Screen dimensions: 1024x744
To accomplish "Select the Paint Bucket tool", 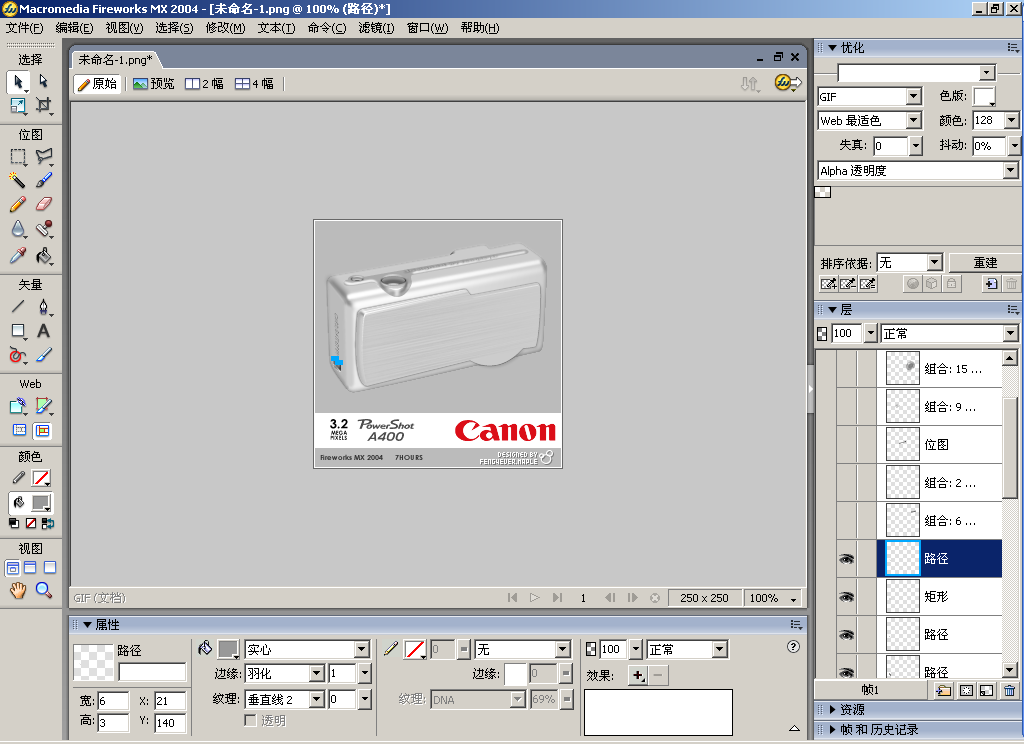I will point(43,255).
